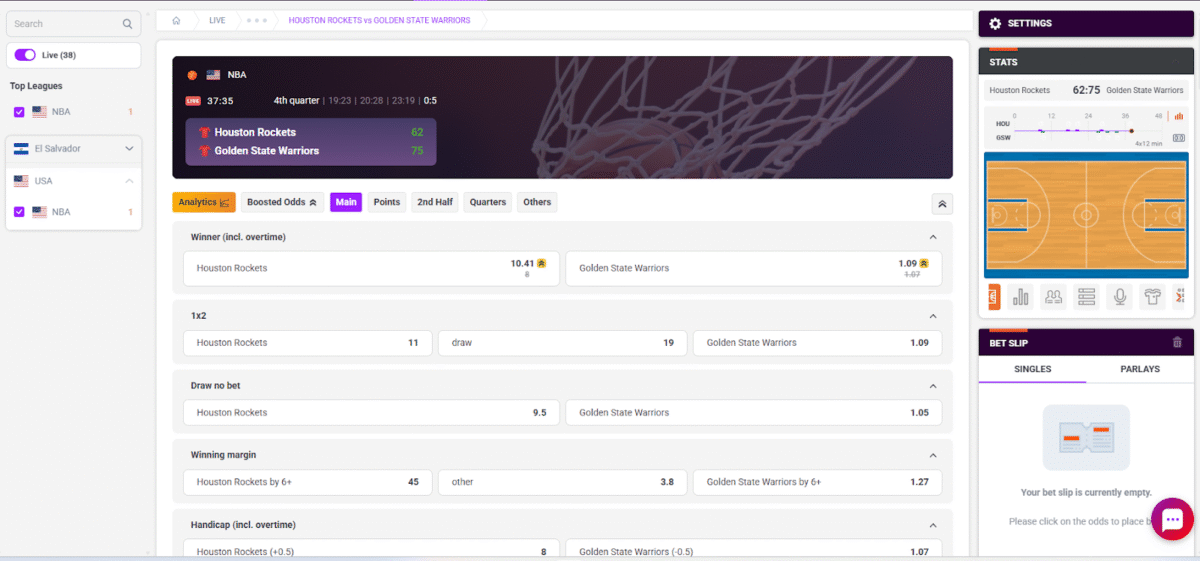
Task: Pick Golden State Warriors by 6+
Action: click(x=818, y=482)
